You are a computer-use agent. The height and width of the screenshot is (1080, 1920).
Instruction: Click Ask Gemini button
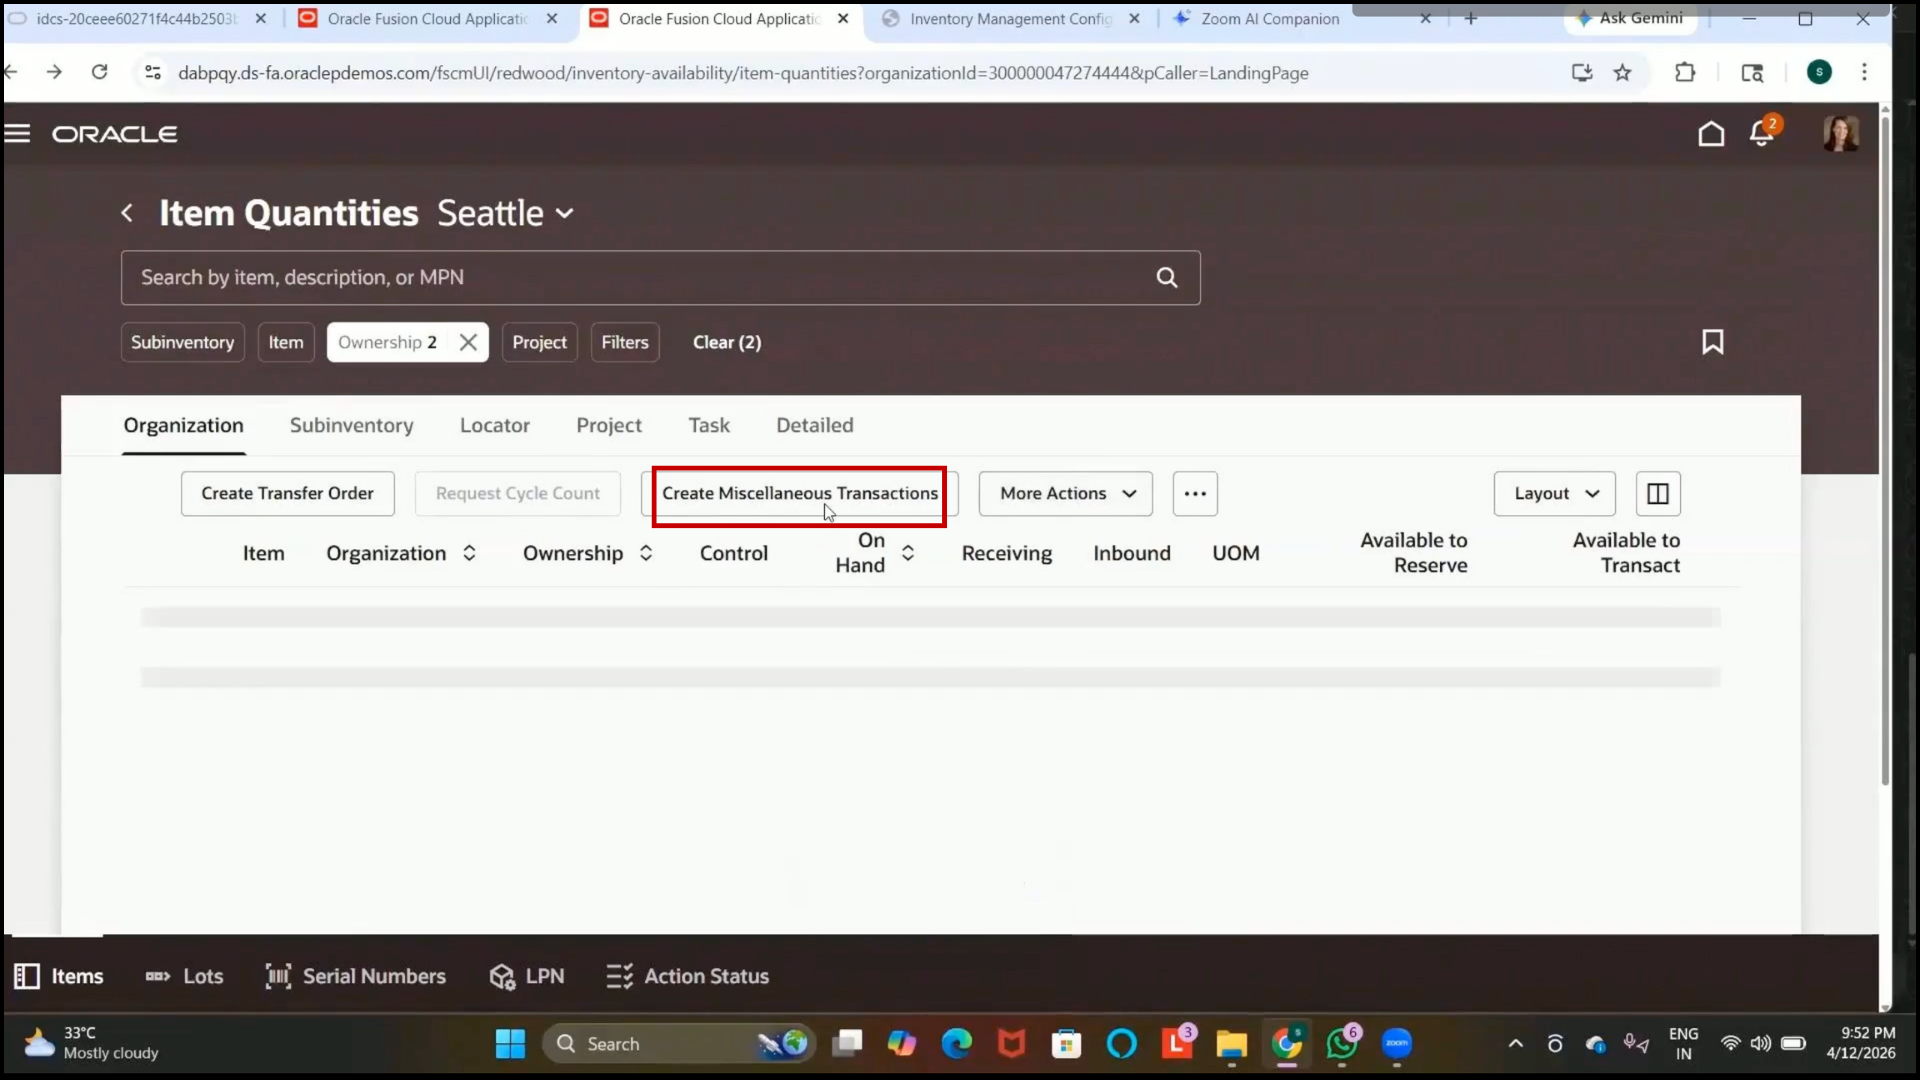click(x=1629, y=18)
